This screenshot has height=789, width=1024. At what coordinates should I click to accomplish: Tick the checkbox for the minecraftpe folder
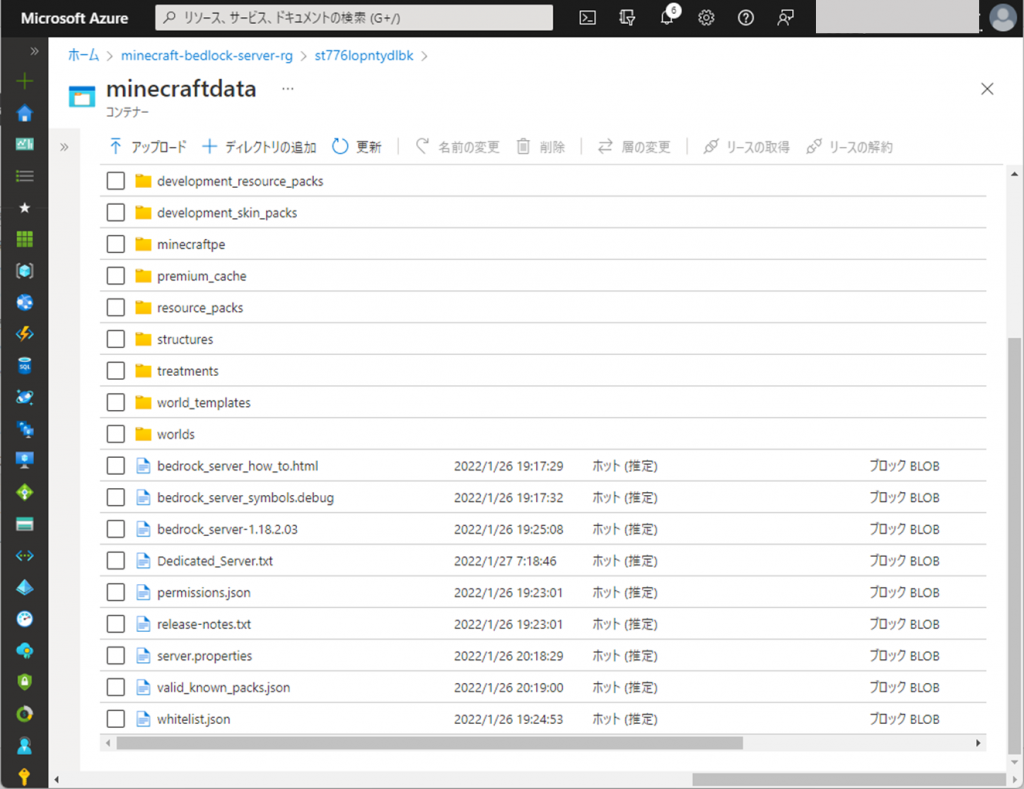point(116,244)
